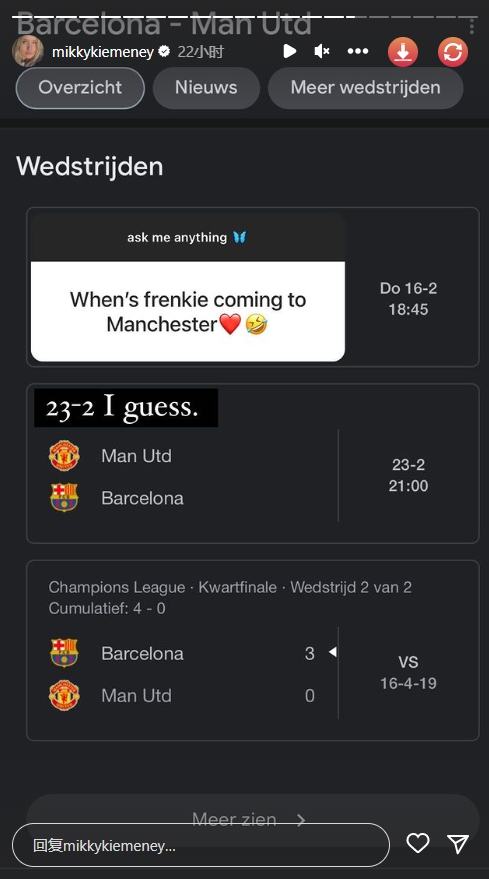Click the red download icon
489x879 pixels.
point(403,52)
